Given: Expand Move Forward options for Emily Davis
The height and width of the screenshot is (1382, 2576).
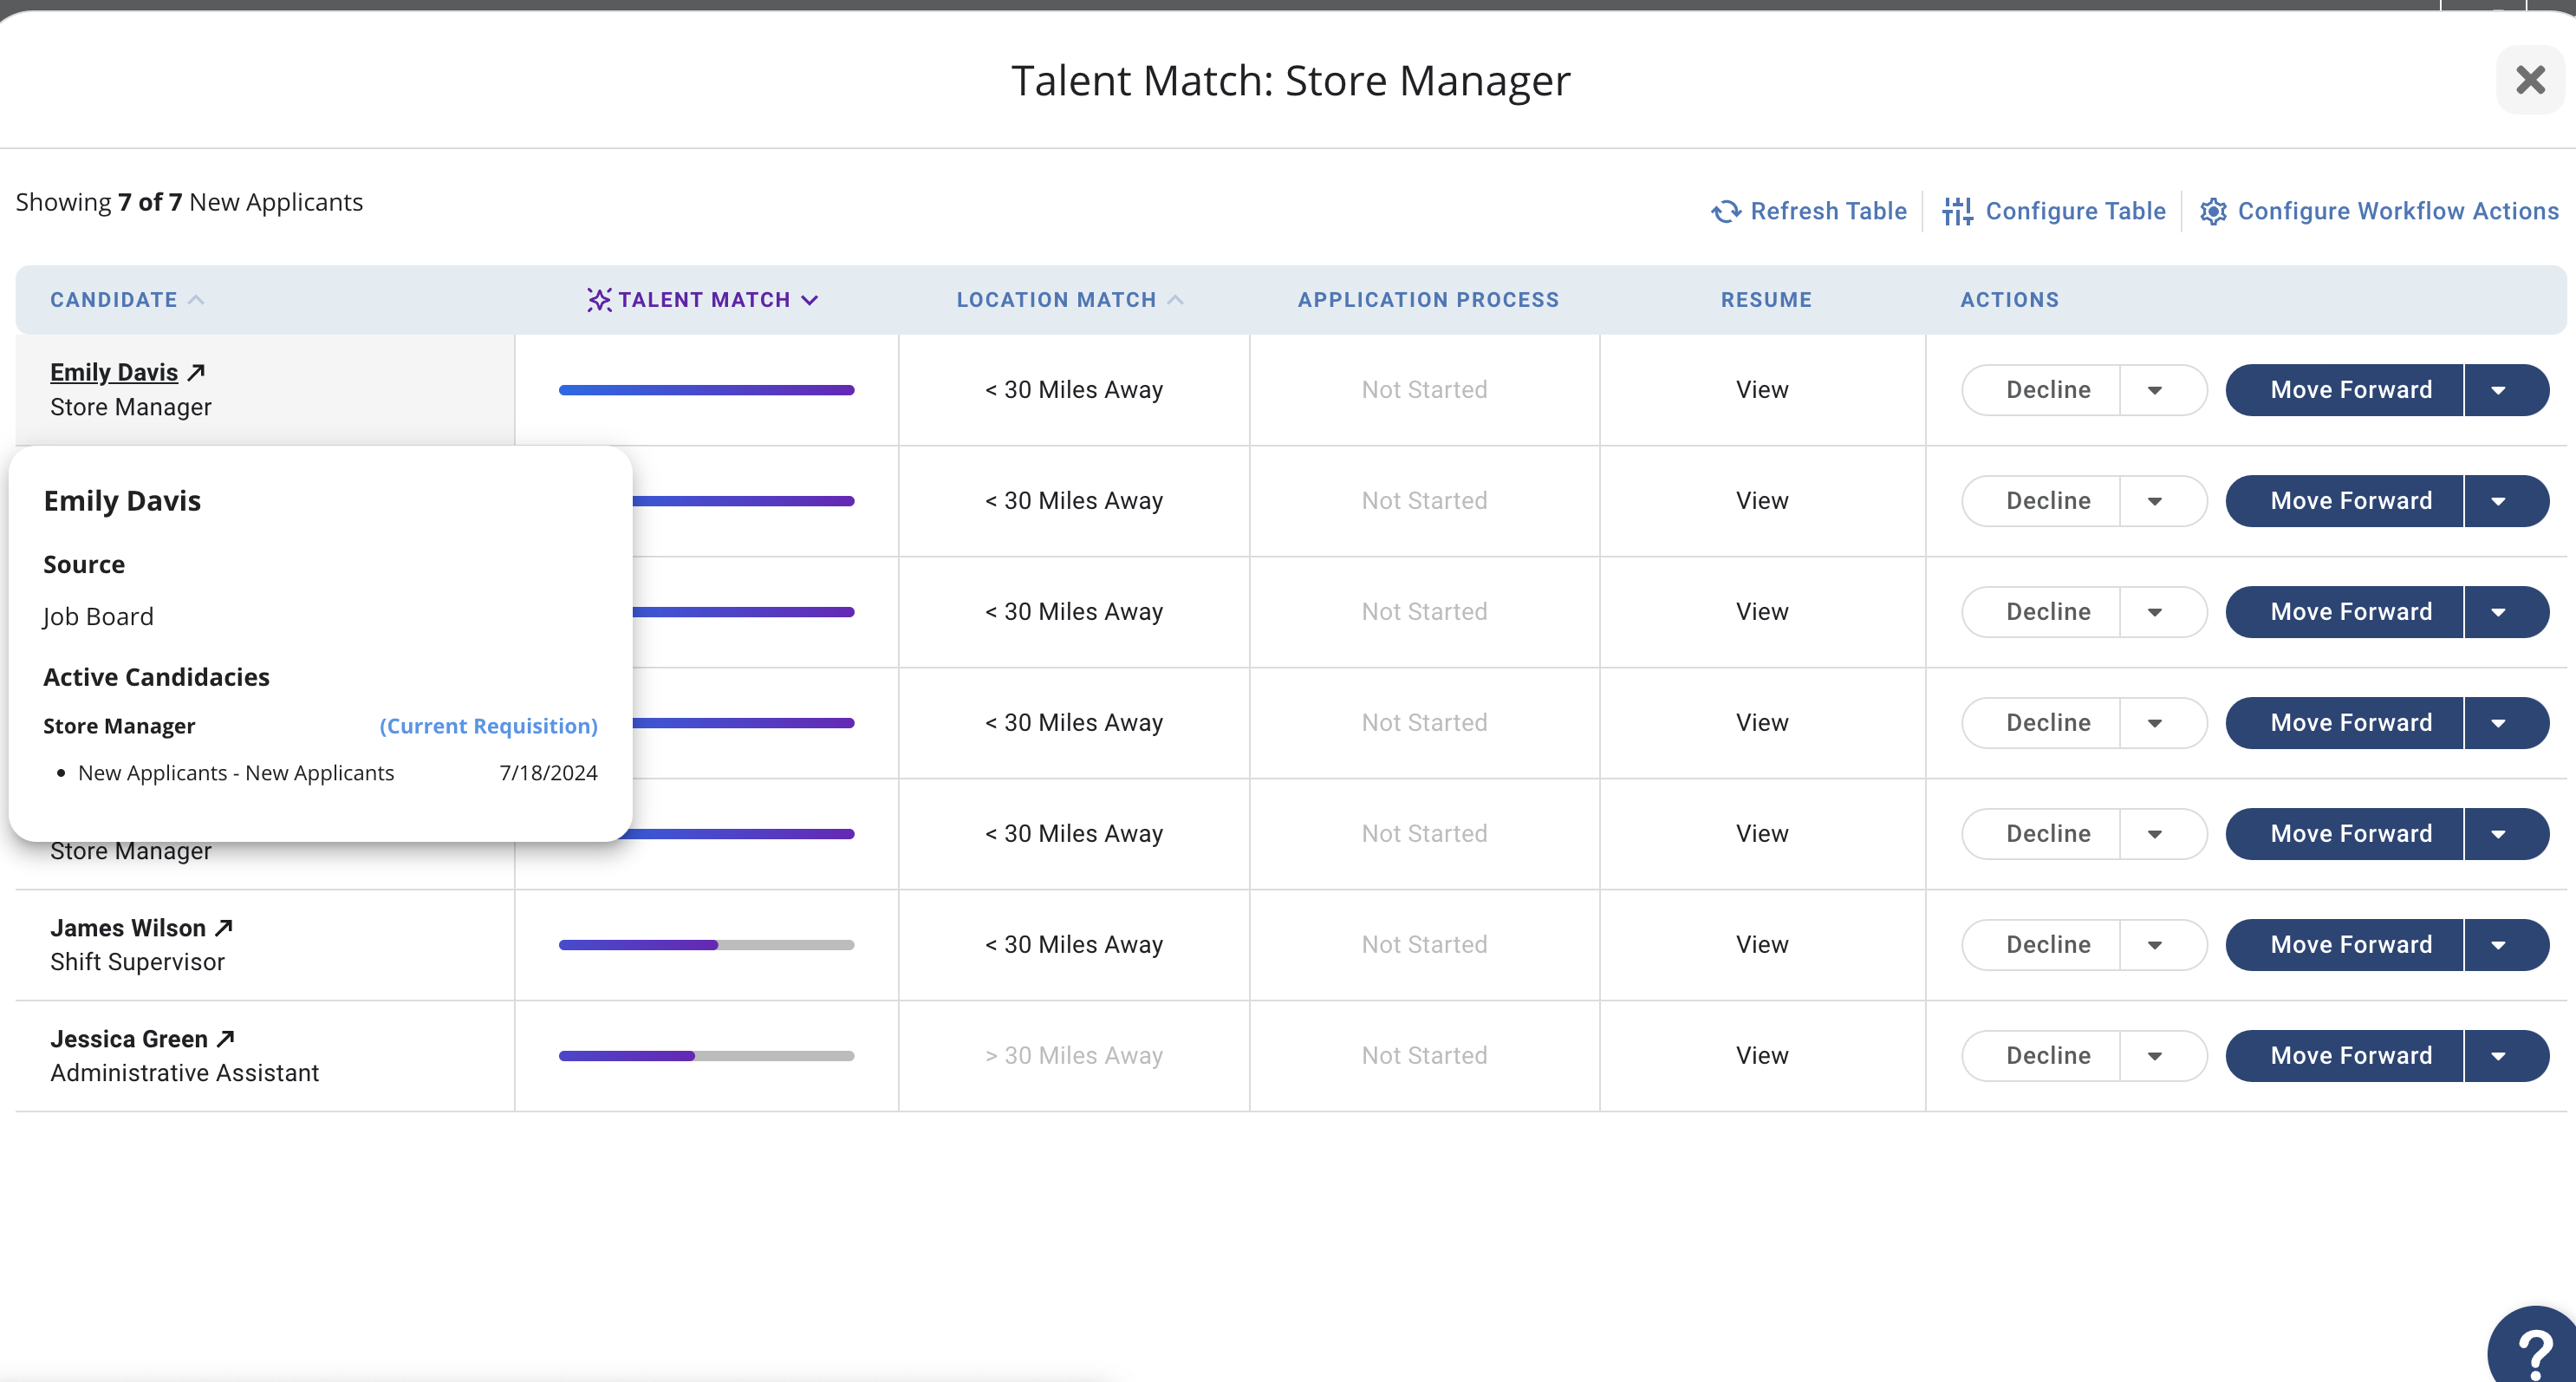Looking at the screenshot, I should pos(2500,390).
